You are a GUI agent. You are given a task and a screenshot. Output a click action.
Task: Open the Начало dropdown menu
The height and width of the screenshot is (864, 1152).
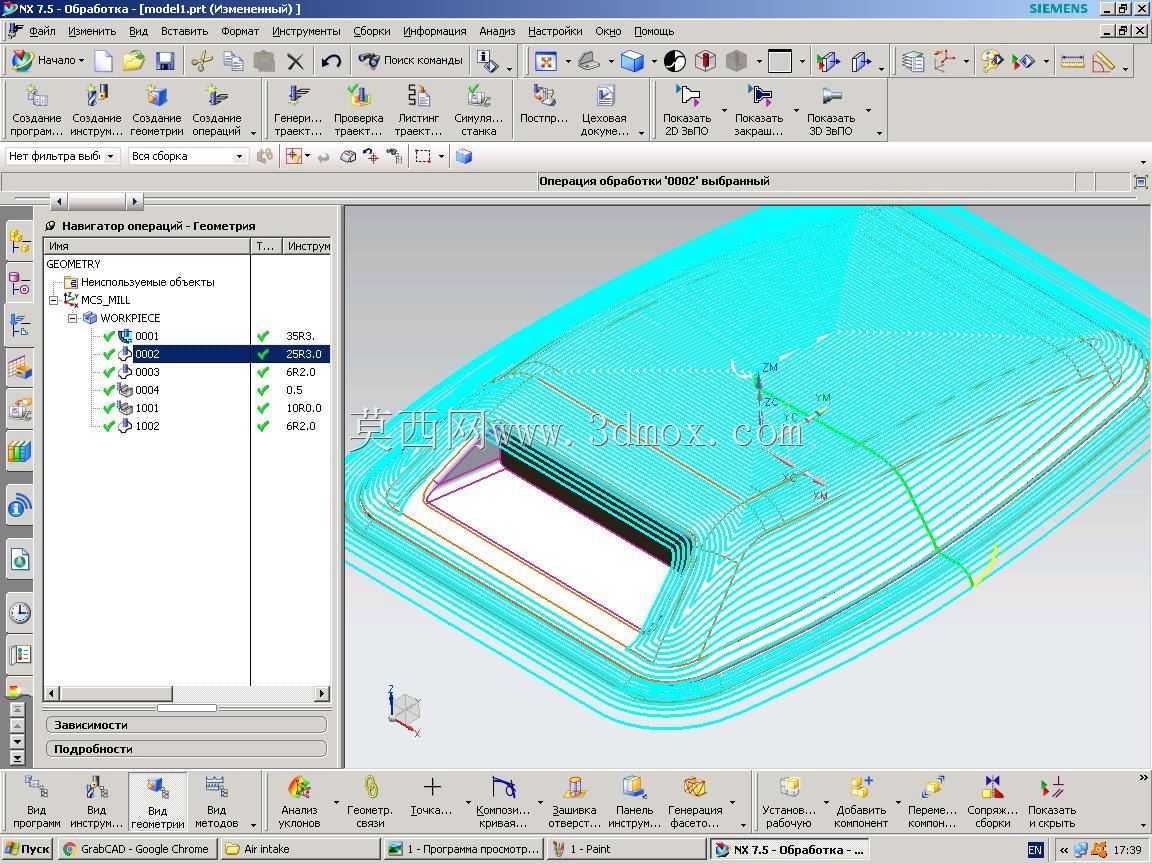point(48,60)
